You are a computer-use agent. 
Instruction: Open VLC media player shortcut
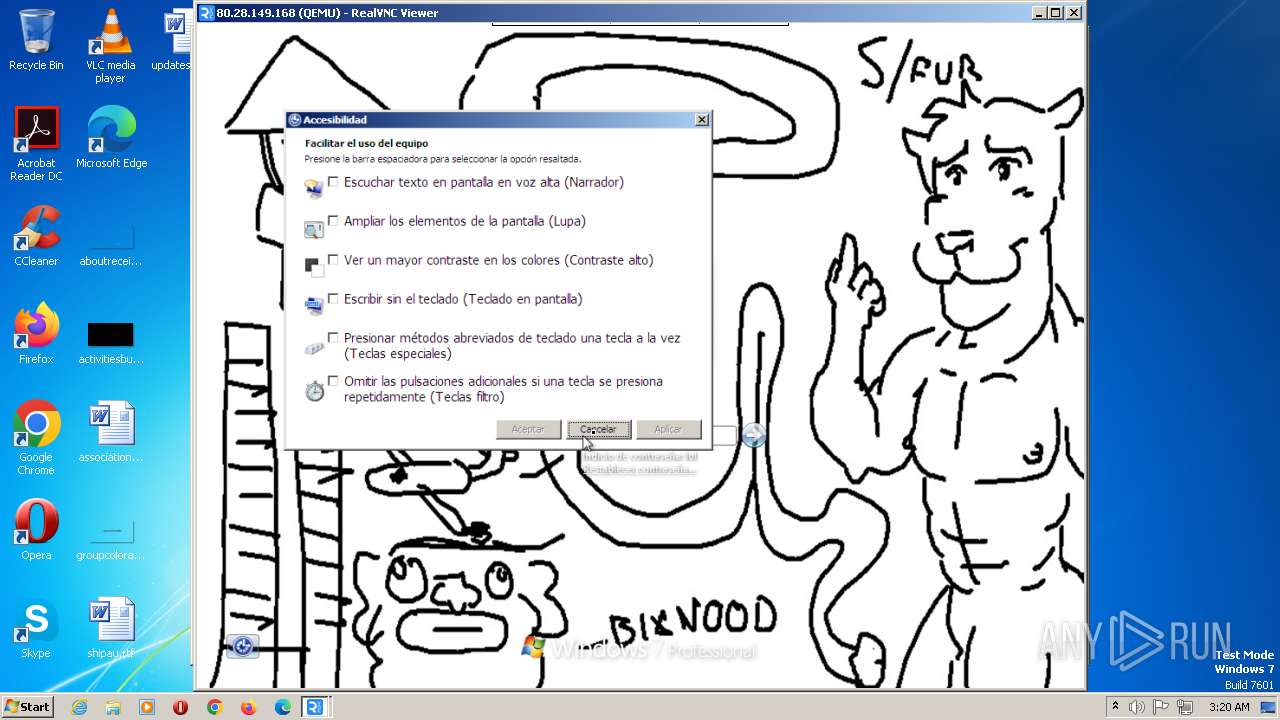point(110,46)
